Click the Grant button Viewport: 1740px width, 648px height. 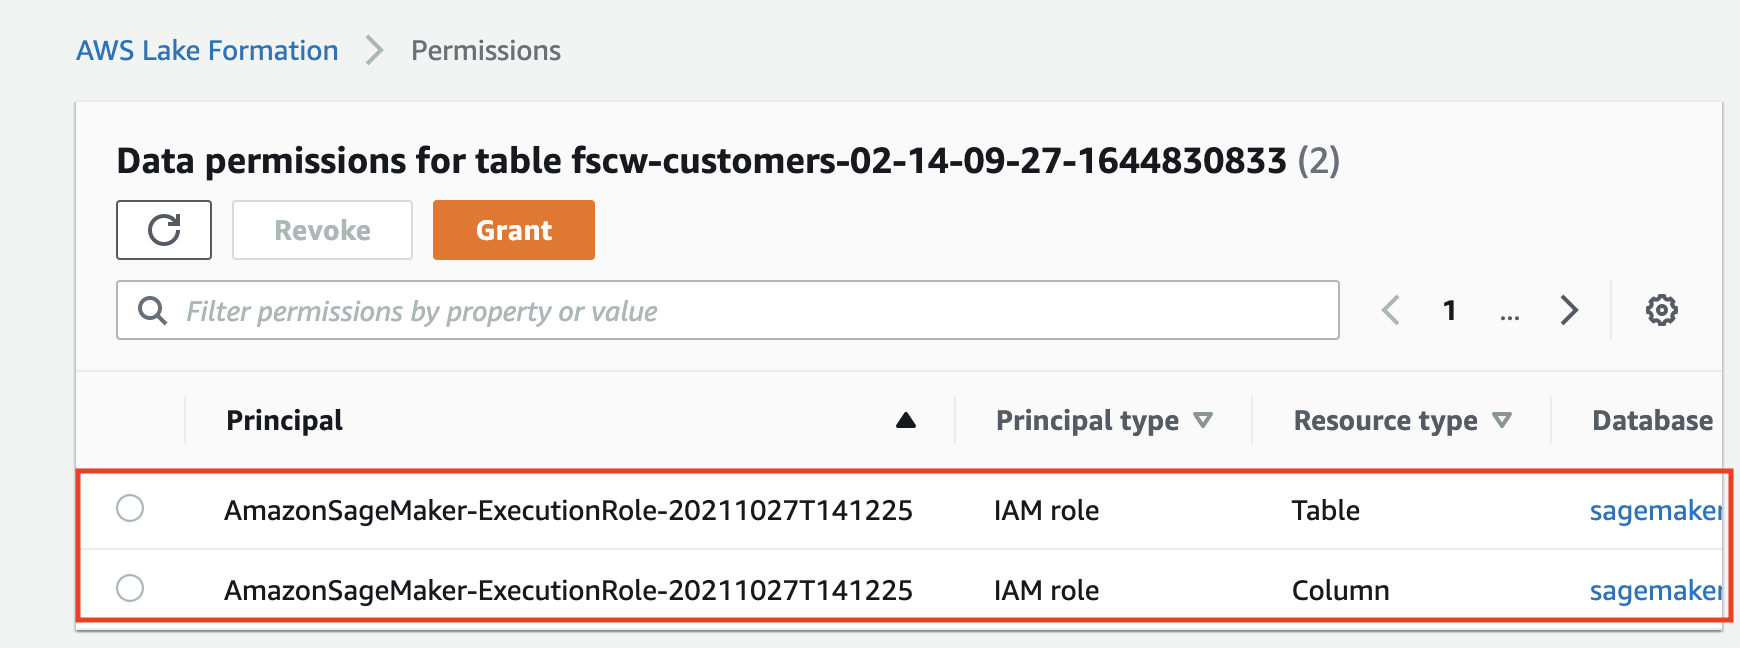(514, 230)
